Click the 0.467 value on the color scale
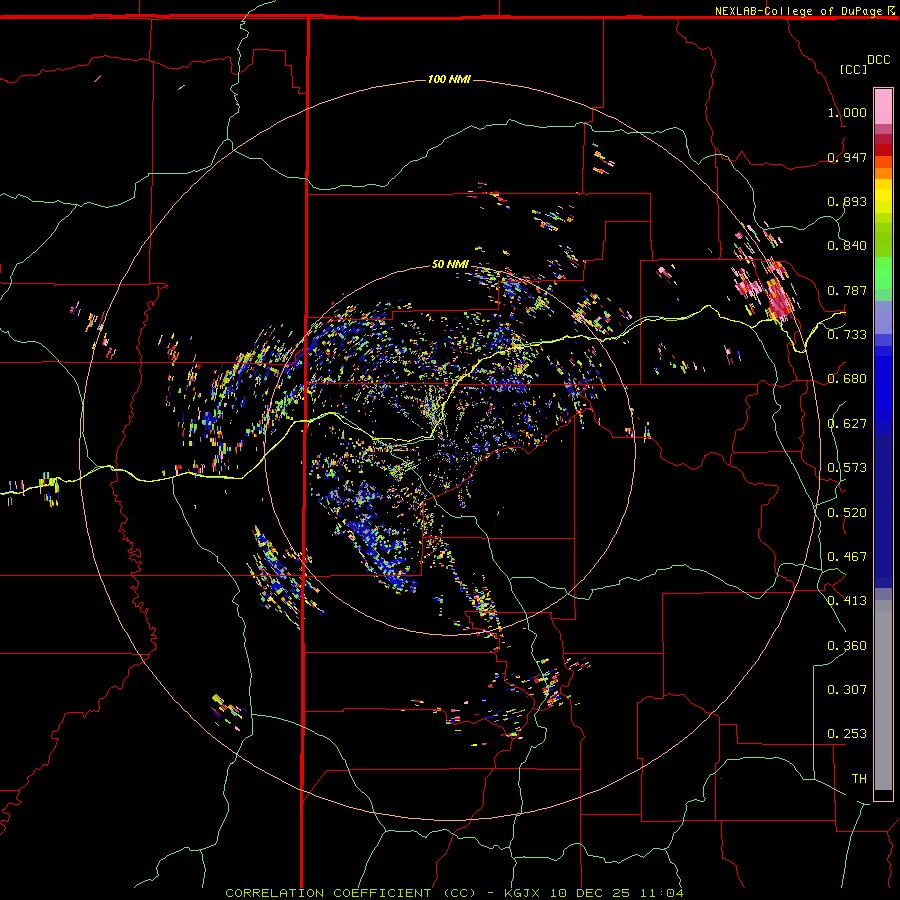Screen dimensions: 900x900 coord(847,557)
